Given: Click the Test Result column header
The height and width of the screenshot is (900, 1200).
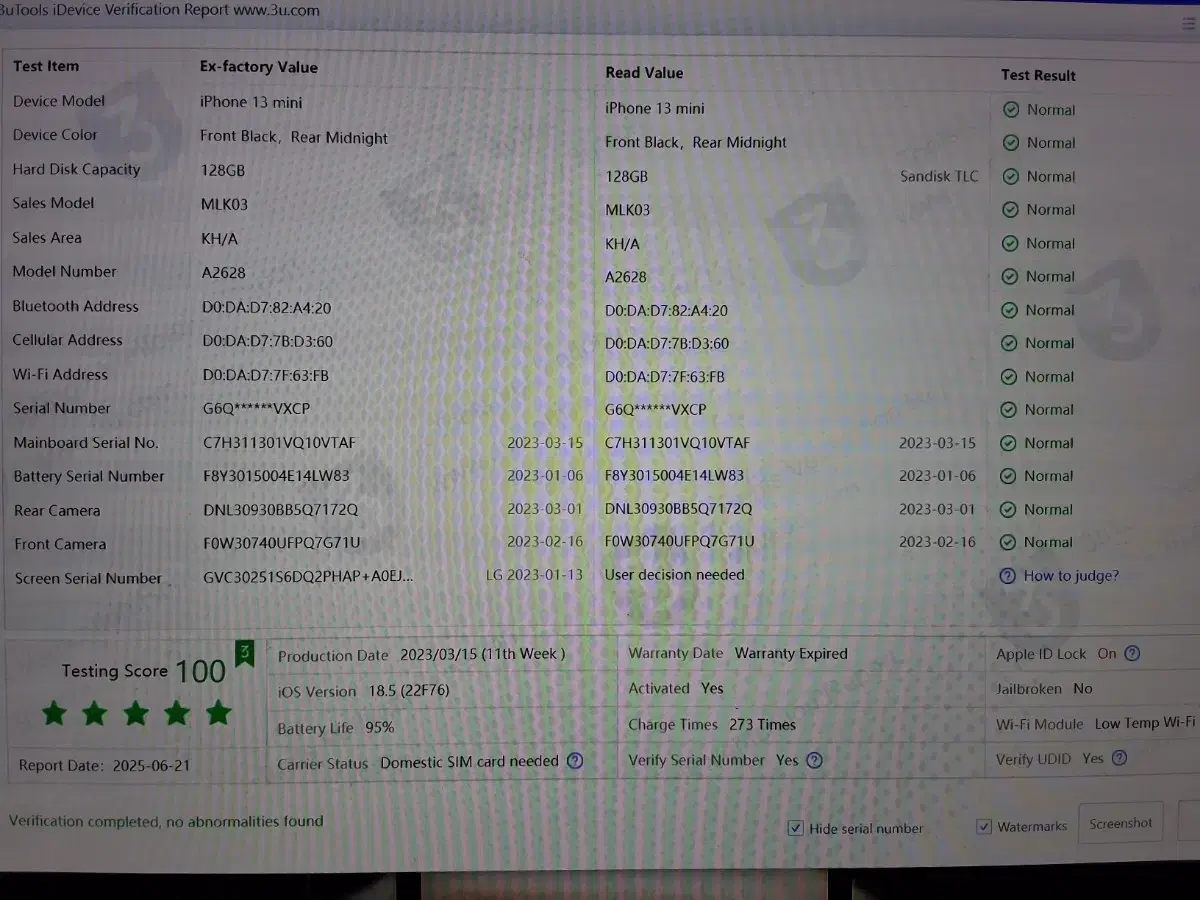Looking at the screenshot, I should 1038,75.
